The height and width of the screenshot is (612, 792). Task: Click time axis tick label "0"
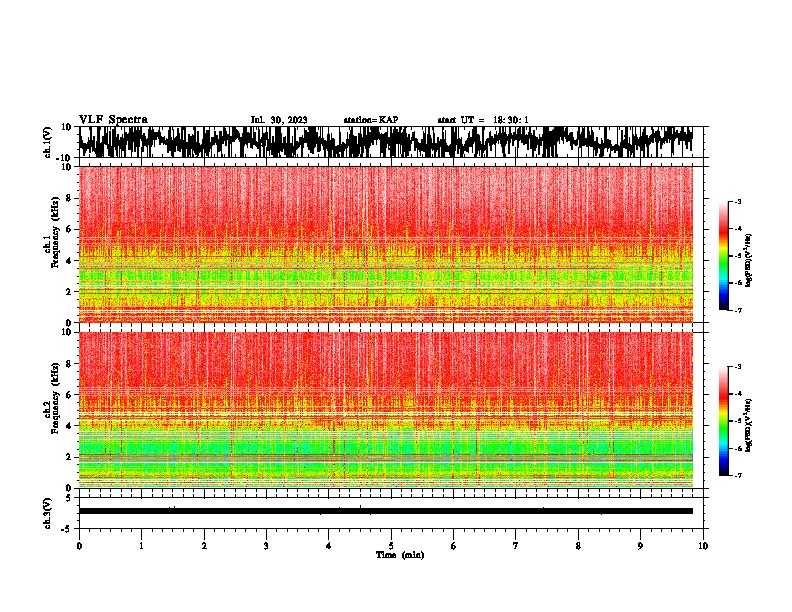79,546
